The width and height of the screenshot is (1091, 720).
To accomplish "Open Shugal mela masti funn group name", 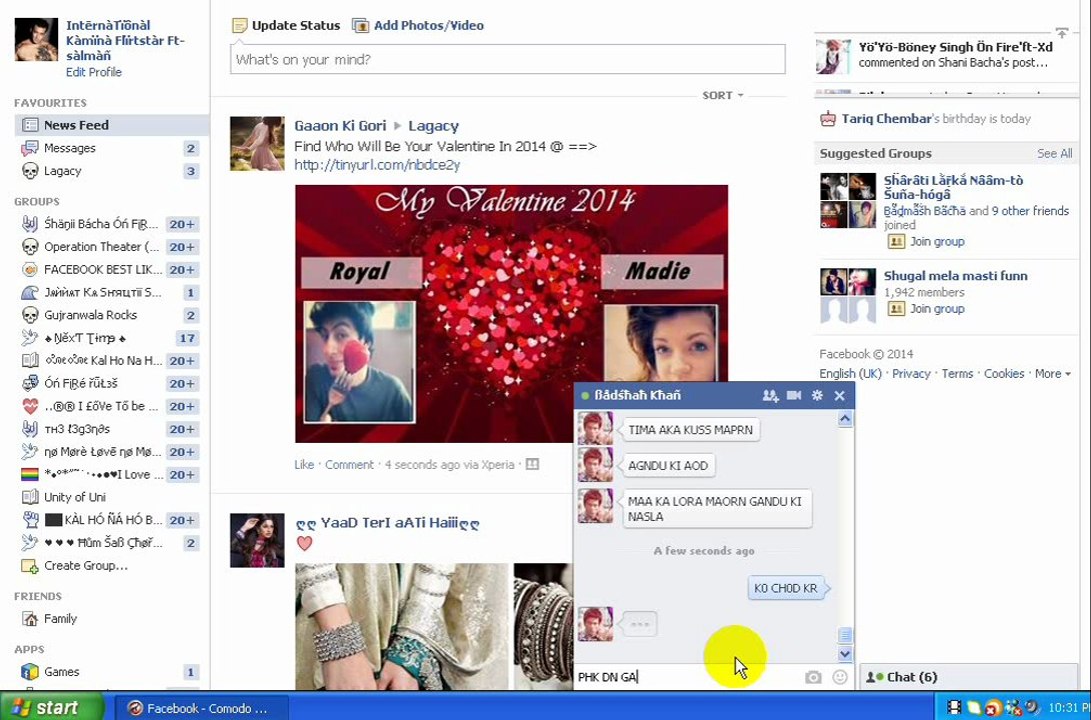I will point(955,276).
